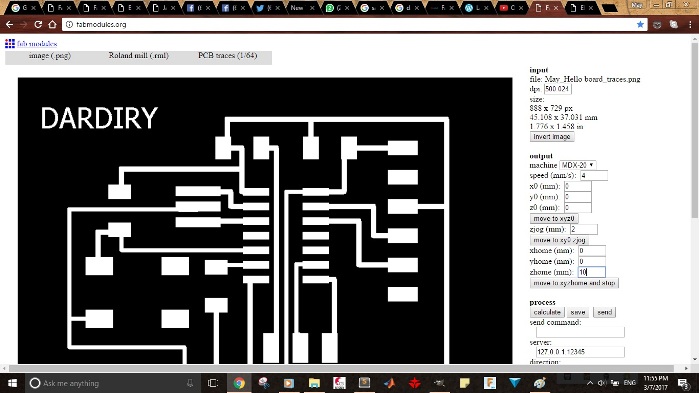Launch MATLAB from the taskbar
Image resolution: width=699 pixels, height=393 pixels.
[390, 383]
